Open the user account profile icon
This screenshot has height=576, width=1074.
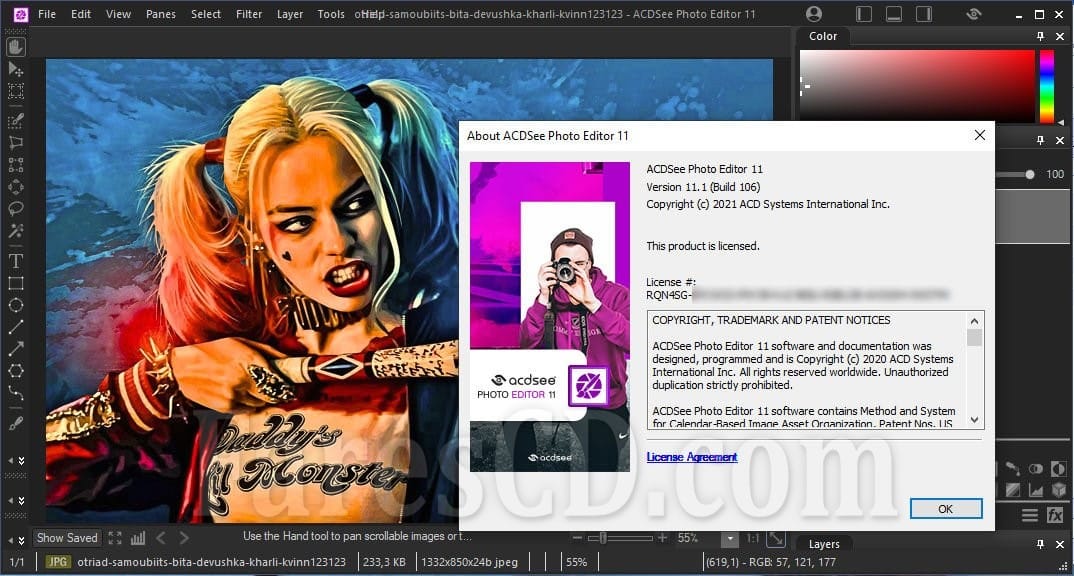pos(814,14)
